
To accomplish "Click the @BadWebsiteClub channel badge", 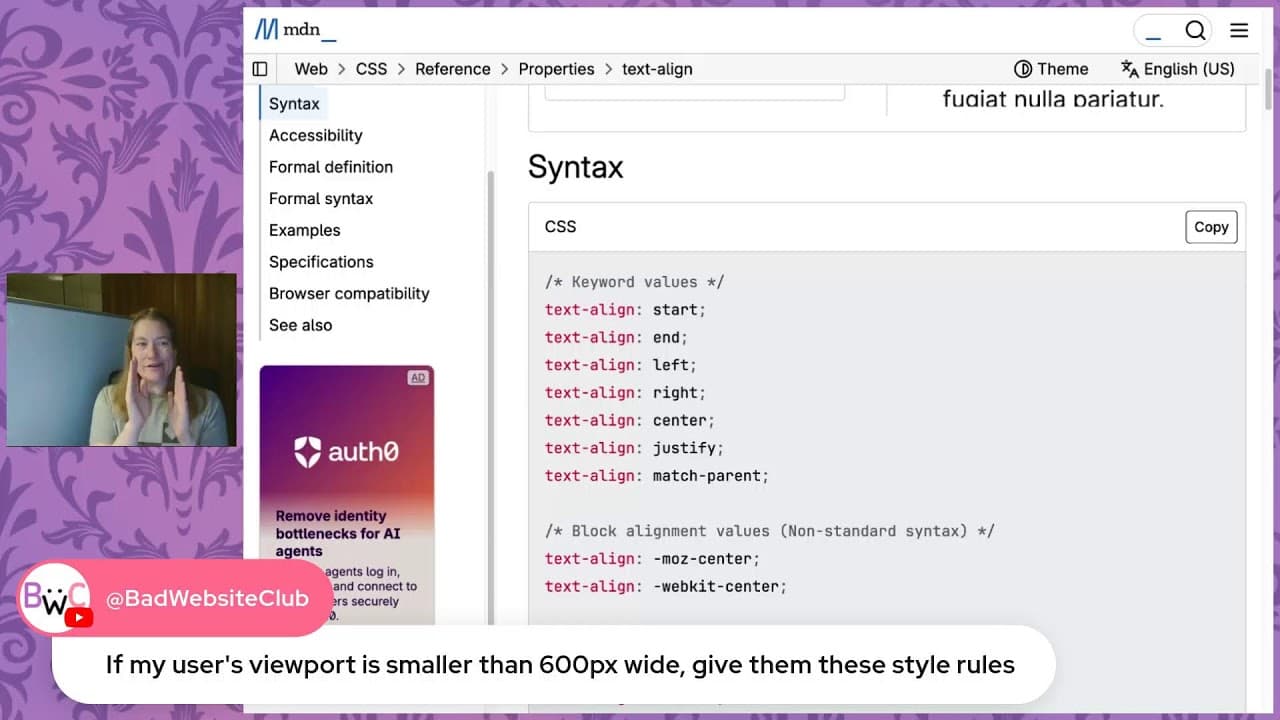I will click(176, 599).
